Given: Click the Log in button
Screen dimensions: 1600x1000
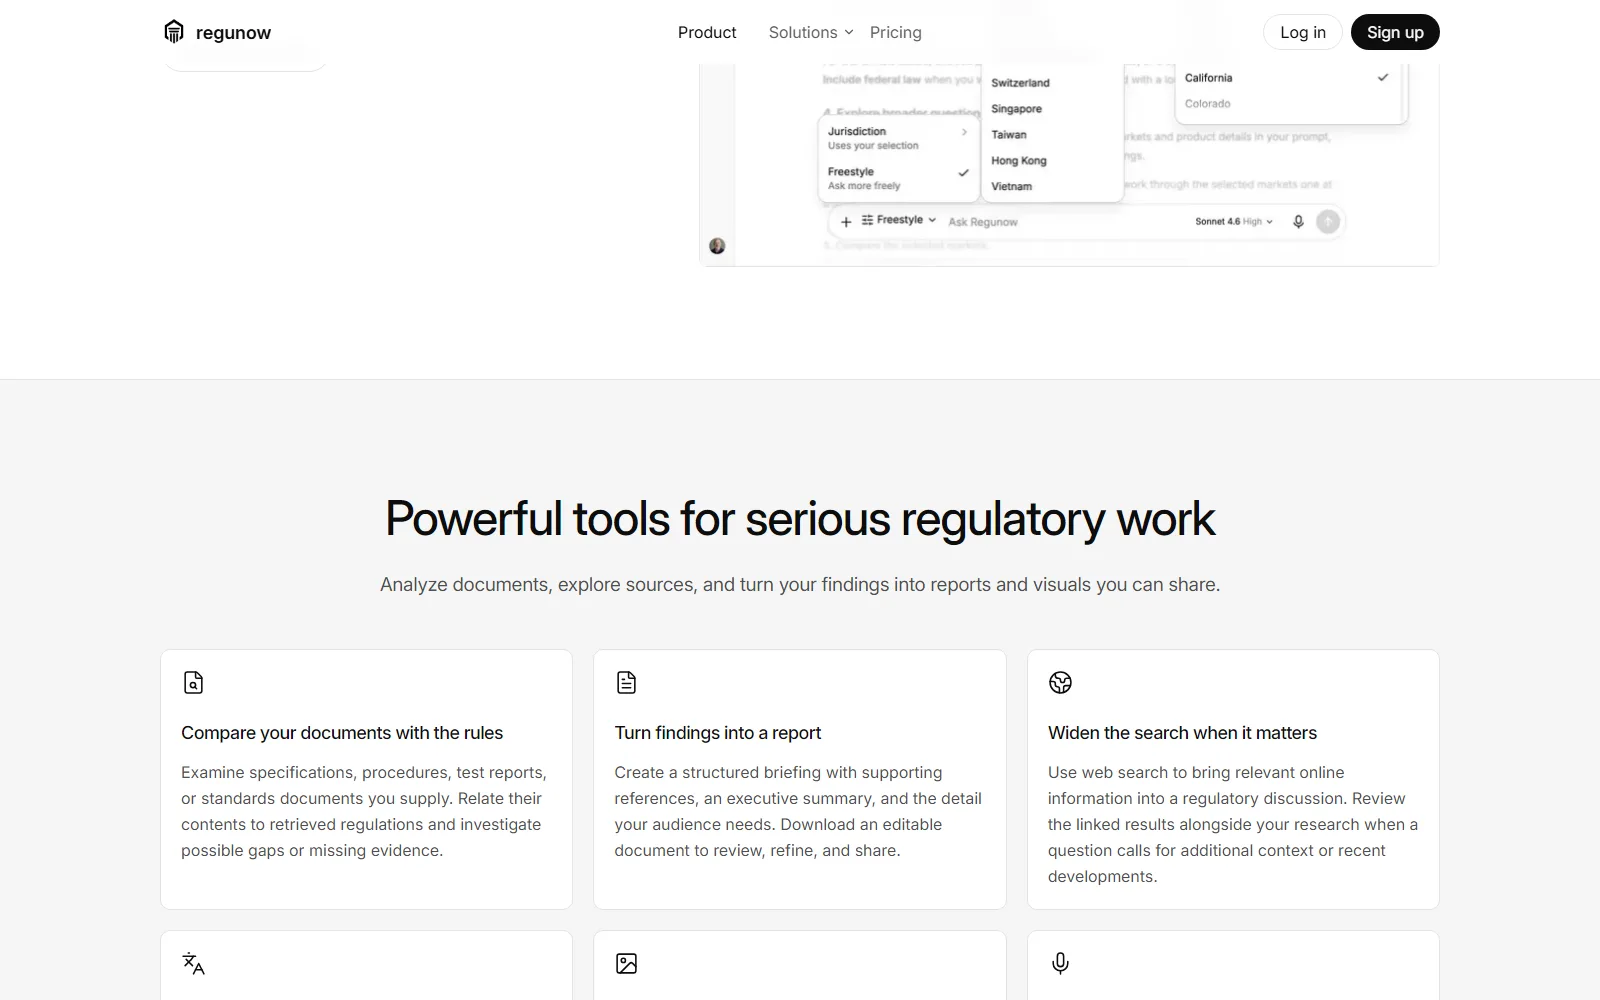Looking at the screenshot, I should point(1303,32).
